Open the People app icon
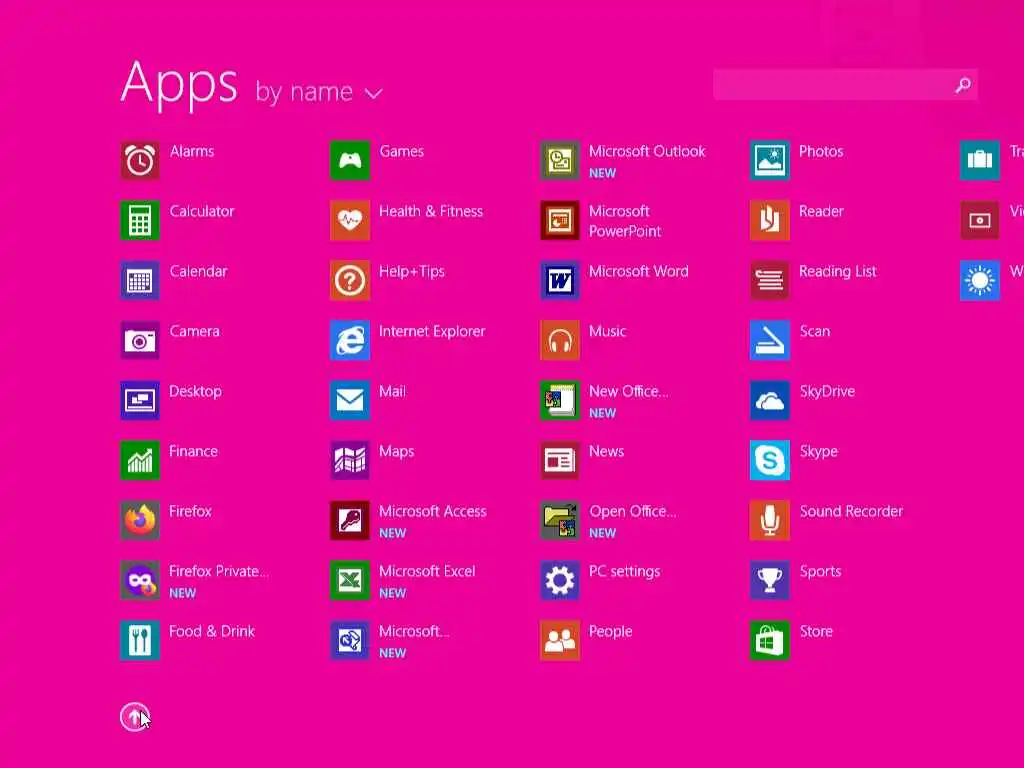Screen dimensions: 1024x768 coord(560,641)
